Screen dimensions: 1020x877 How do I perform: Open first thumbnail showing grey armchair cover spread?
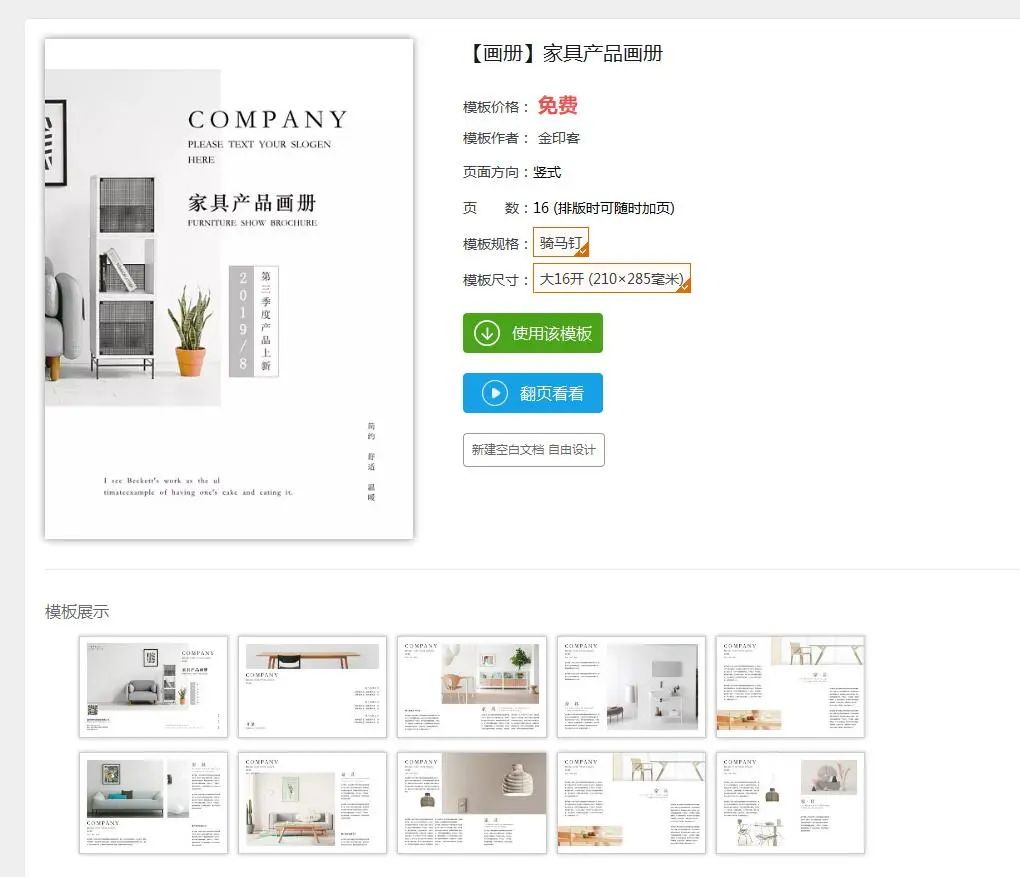coord(154,687)
